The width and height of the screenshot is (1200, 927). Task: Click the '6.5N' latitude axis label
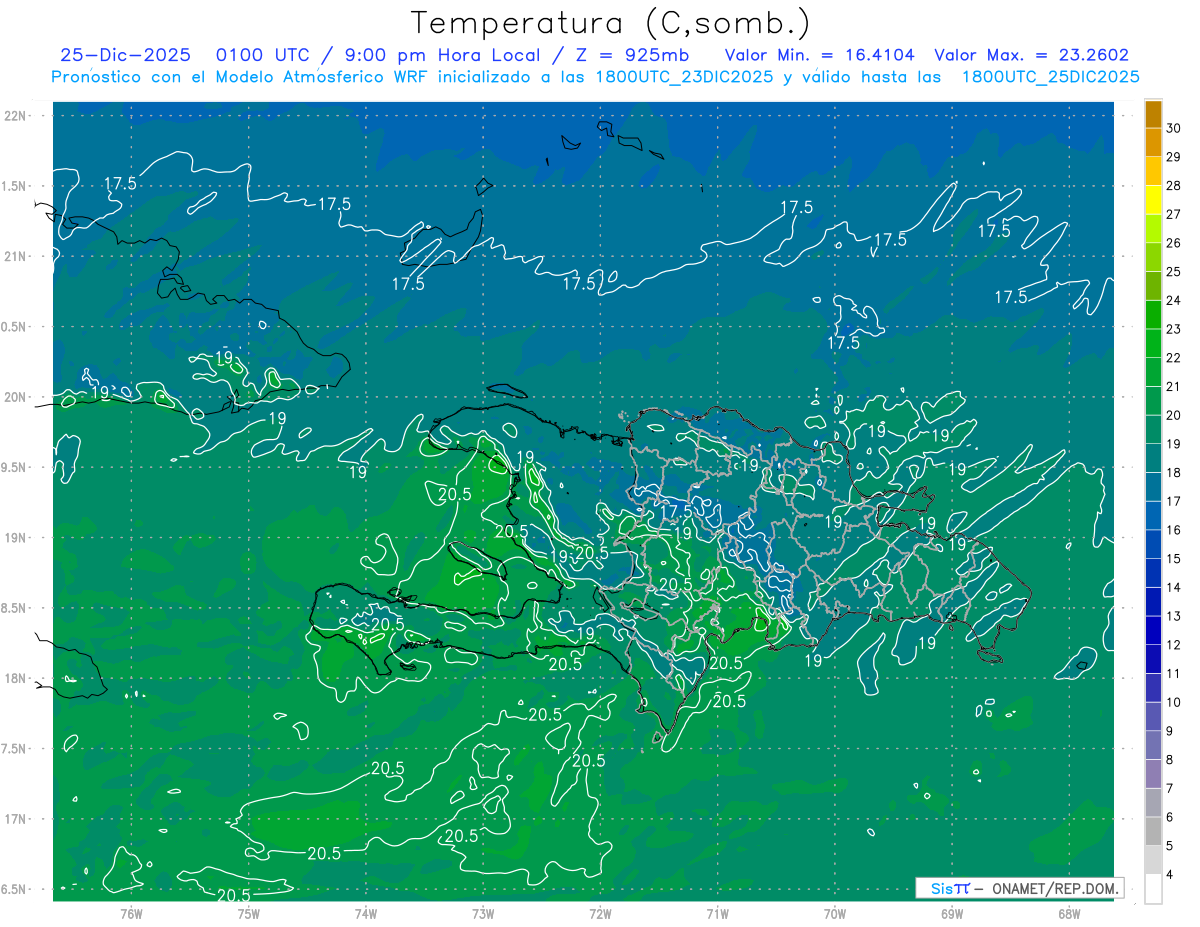(14, 889)
